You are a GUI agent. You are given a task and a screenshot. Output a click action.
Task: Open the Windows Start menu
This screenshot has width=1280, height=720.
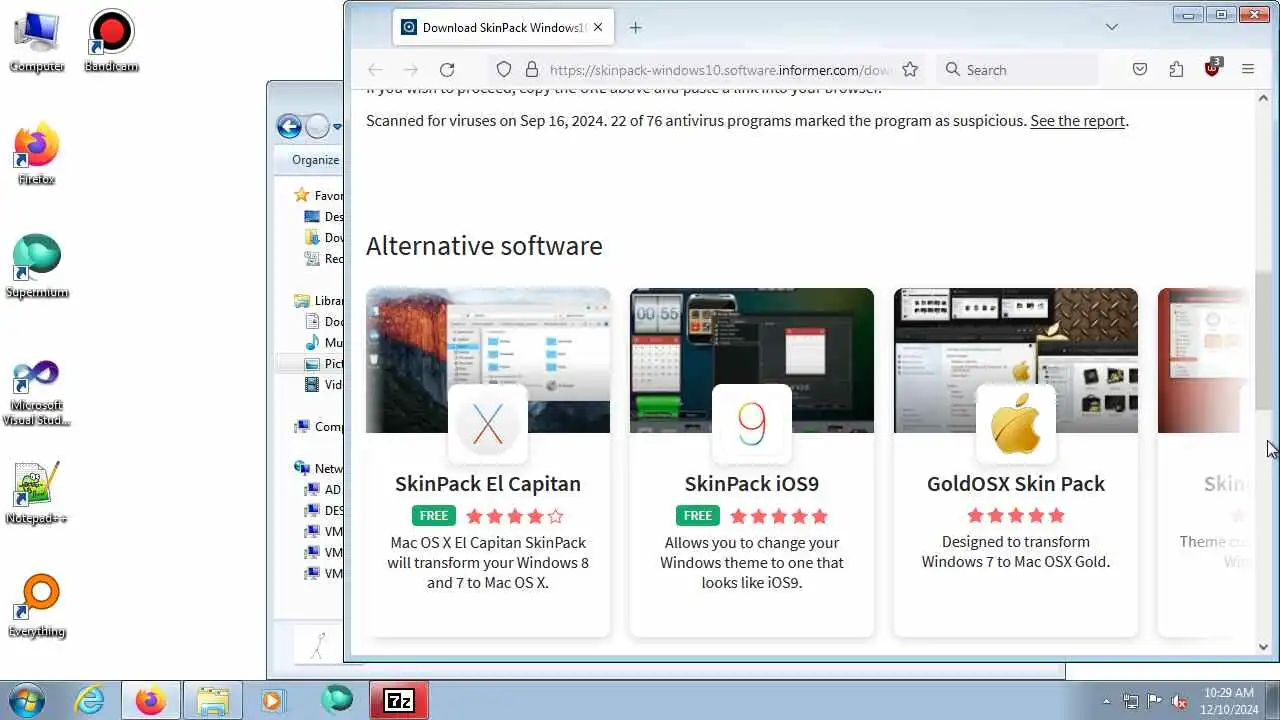tap(25, 700)
